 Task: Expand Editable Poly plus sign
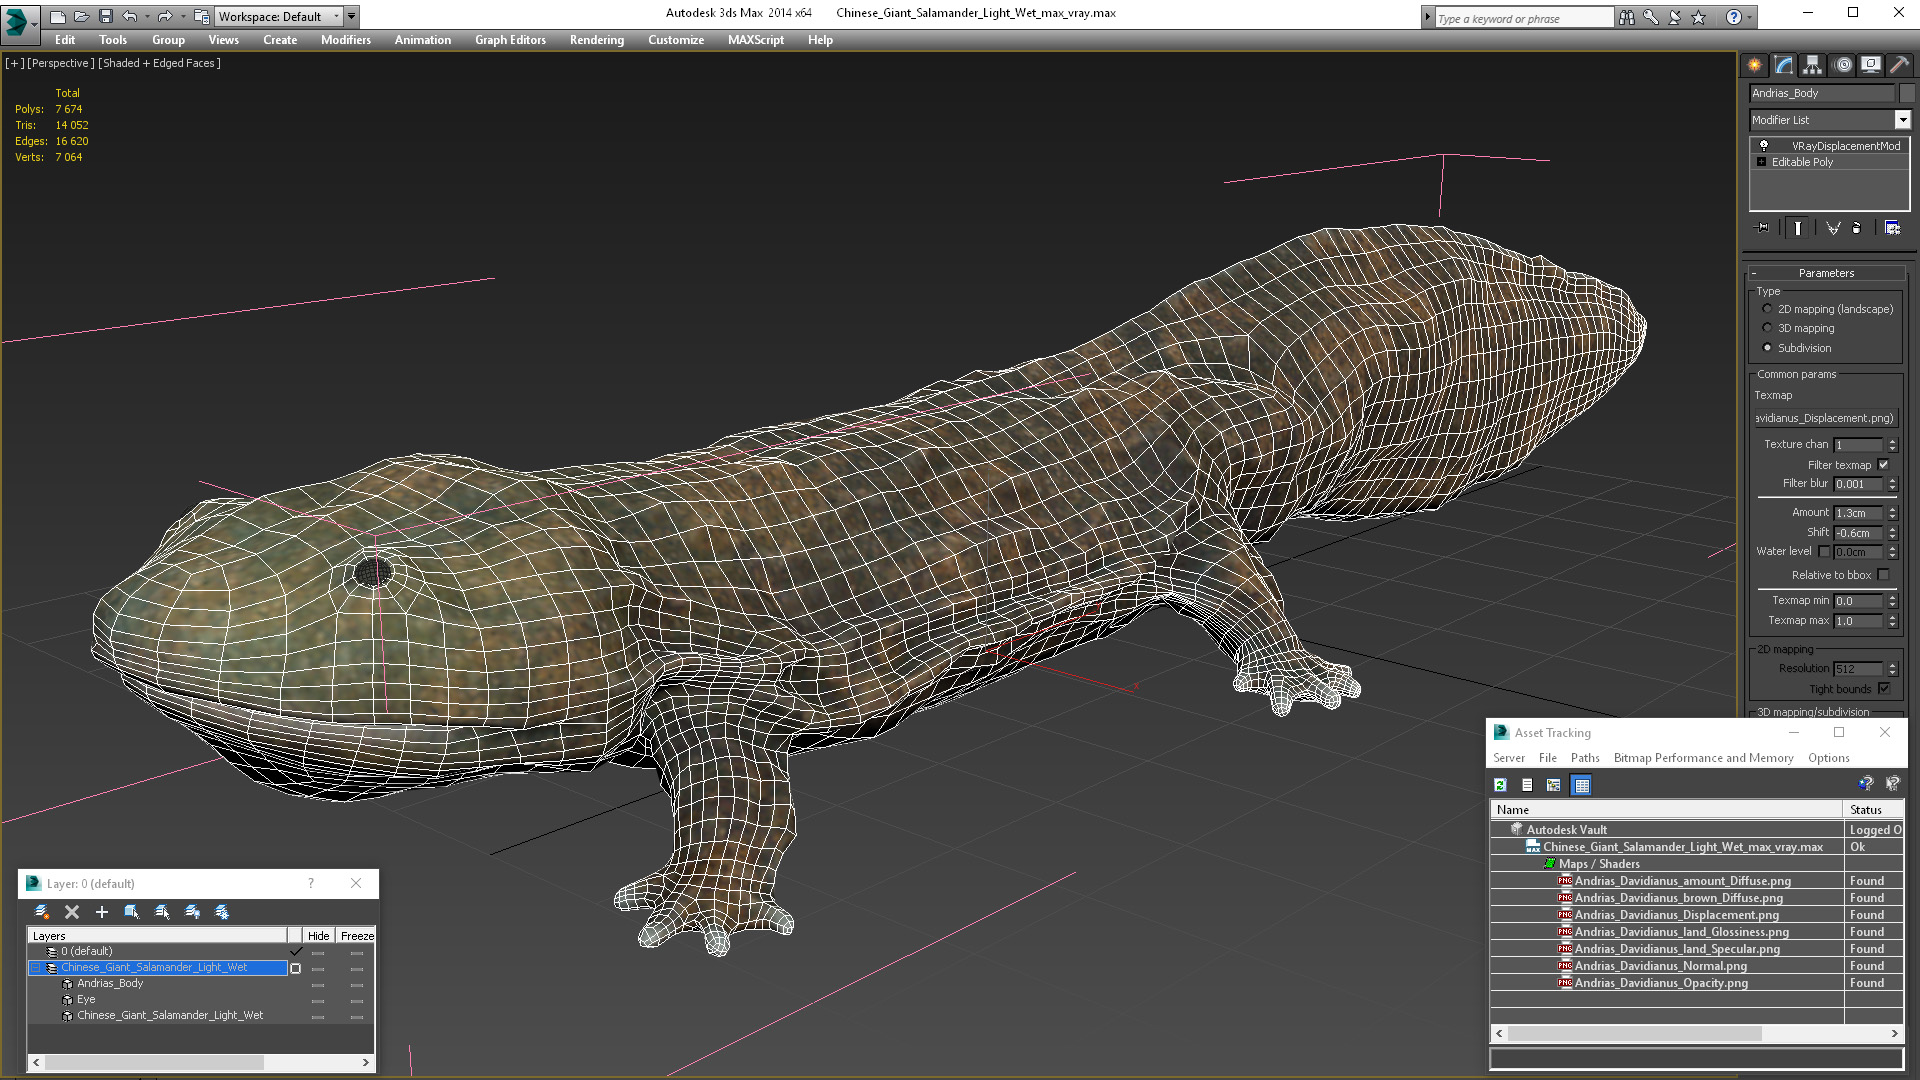pos(1762,162)
